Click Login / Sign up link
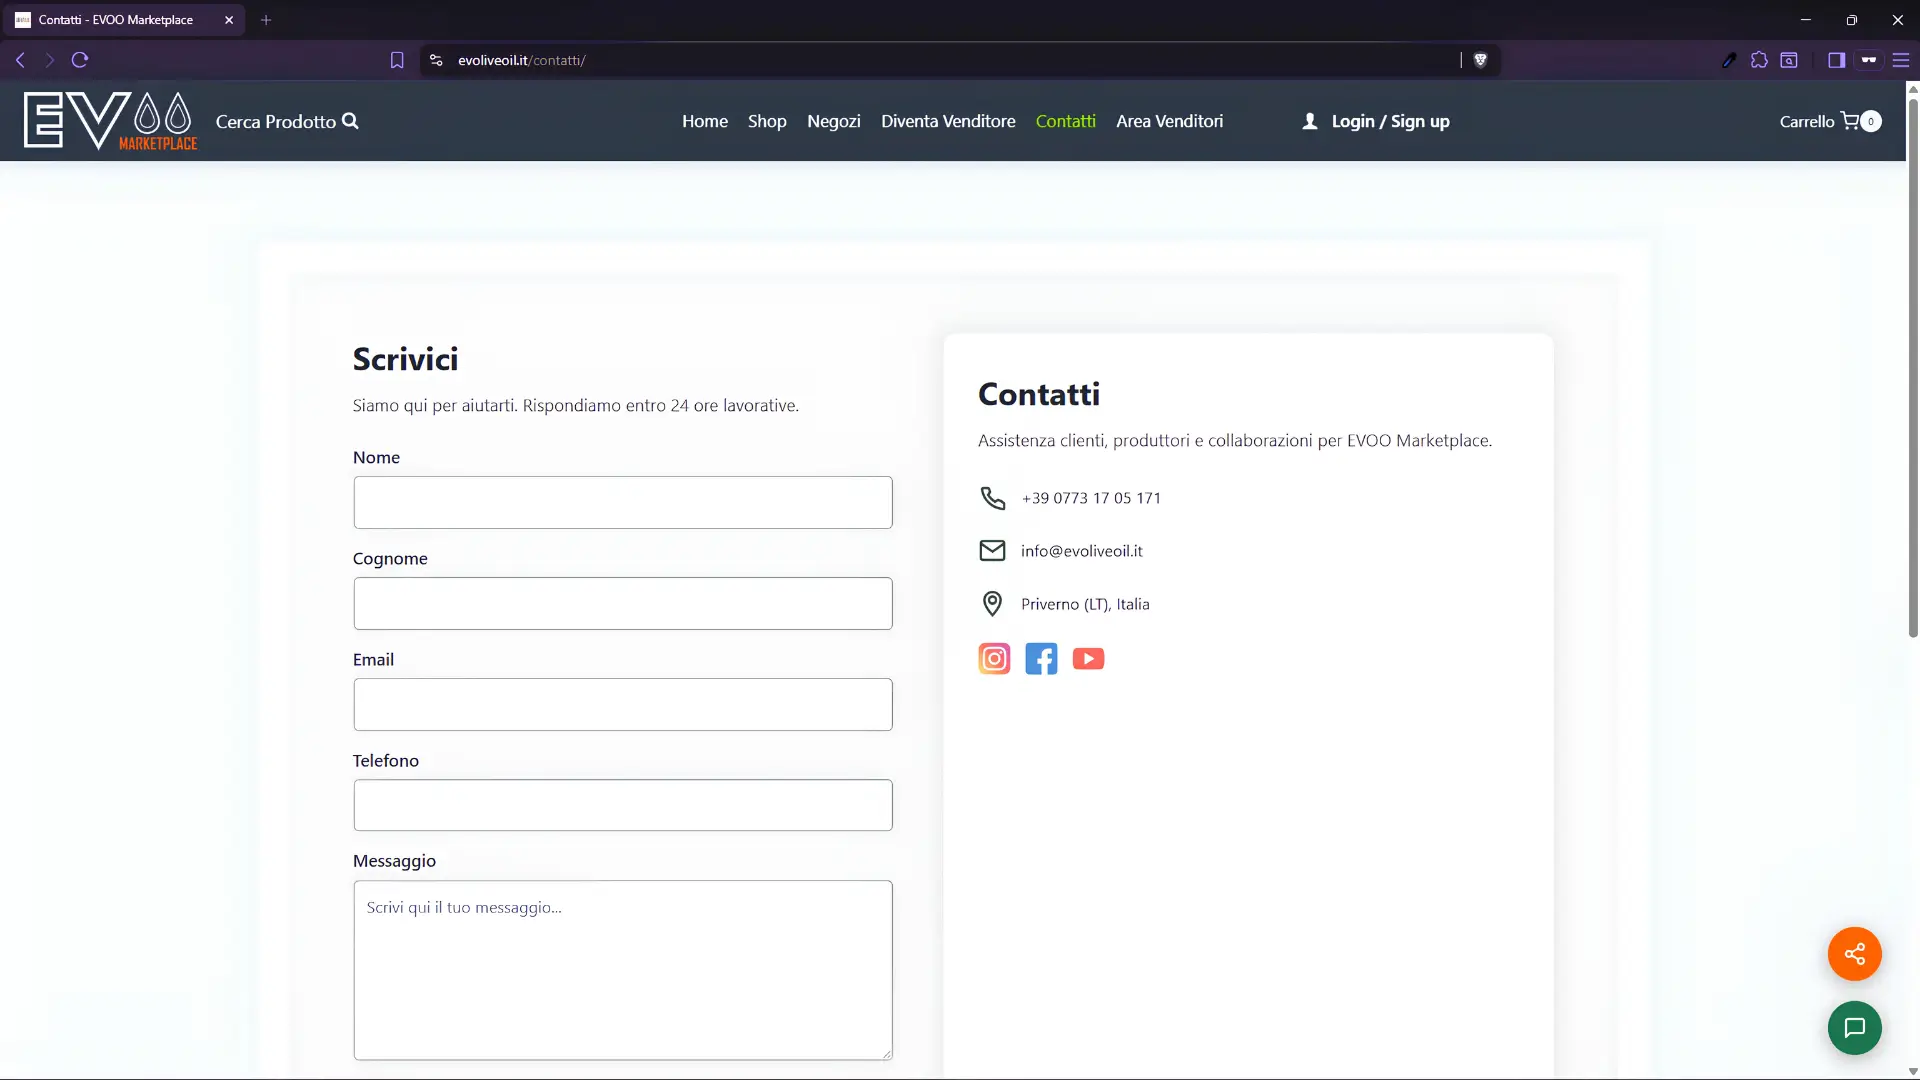Screen dimensions: 1920x1080 tap(1390, 121)
